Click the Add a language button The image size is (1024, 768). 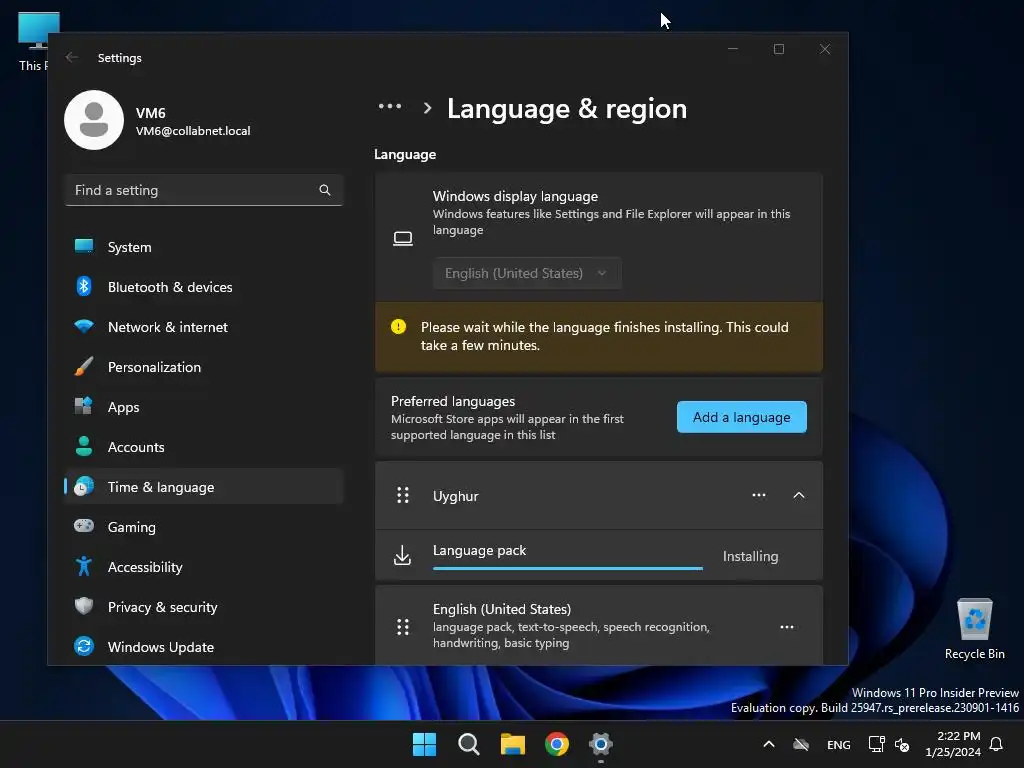[x=741, y=417]
